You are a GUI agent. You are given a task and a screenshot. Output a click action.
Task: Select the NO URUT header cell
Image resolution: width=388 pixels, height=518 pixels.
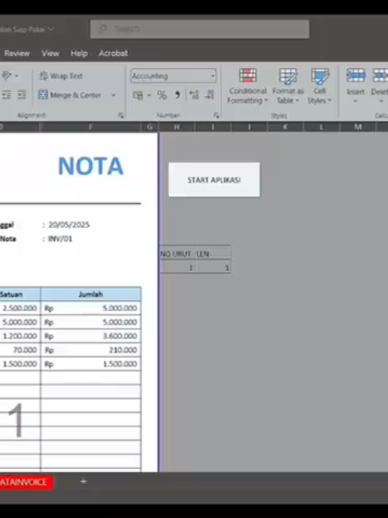pyautogui.click(x=177, y=254)
